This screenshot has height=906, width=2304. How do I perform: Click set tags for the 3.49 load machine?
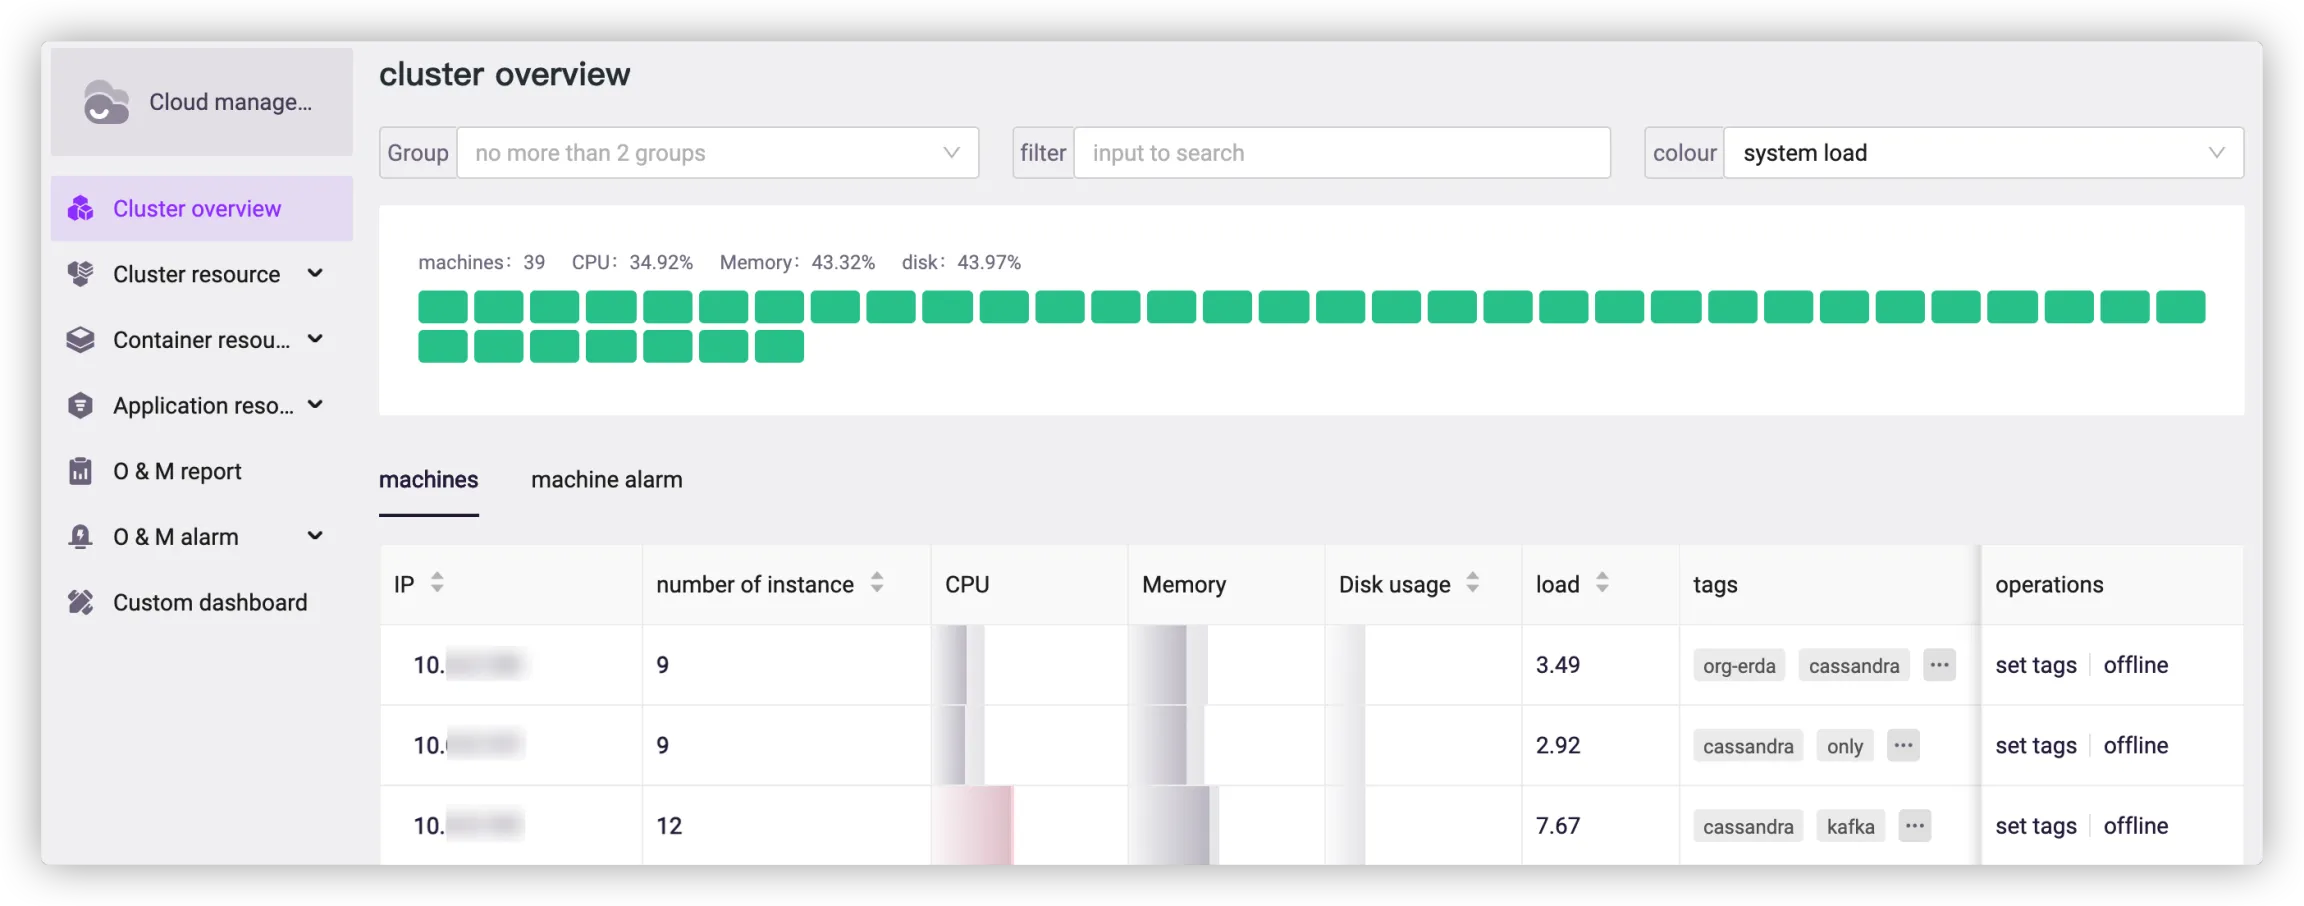tap(2035, 666)
